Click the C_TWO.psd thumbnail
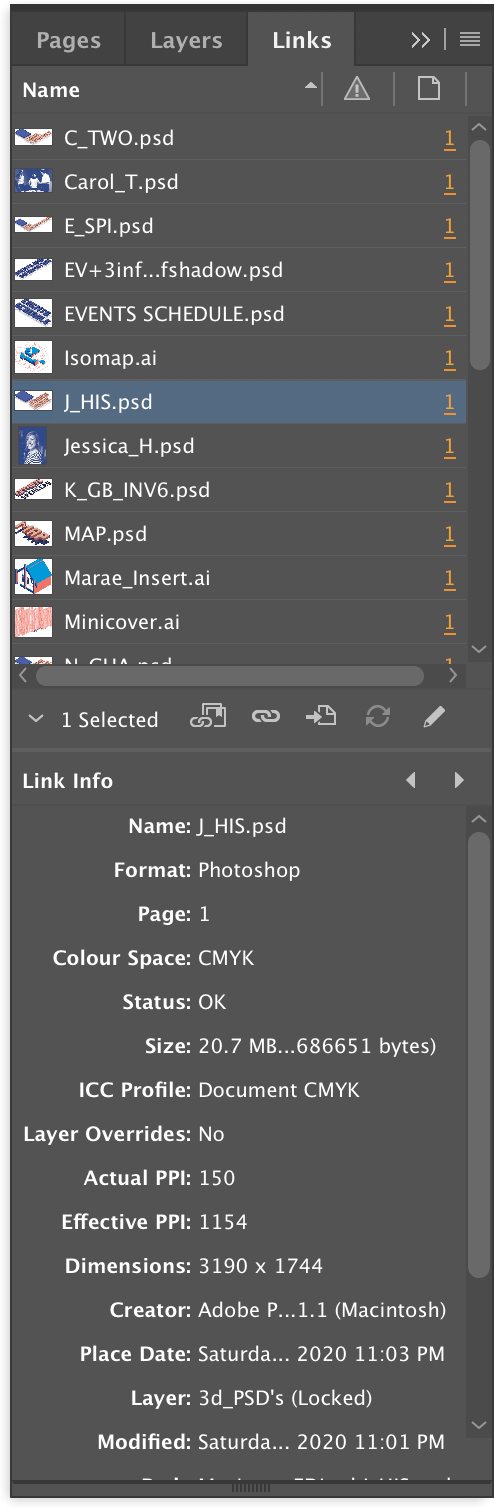494x1512 pixels. [x=33, y=139]
